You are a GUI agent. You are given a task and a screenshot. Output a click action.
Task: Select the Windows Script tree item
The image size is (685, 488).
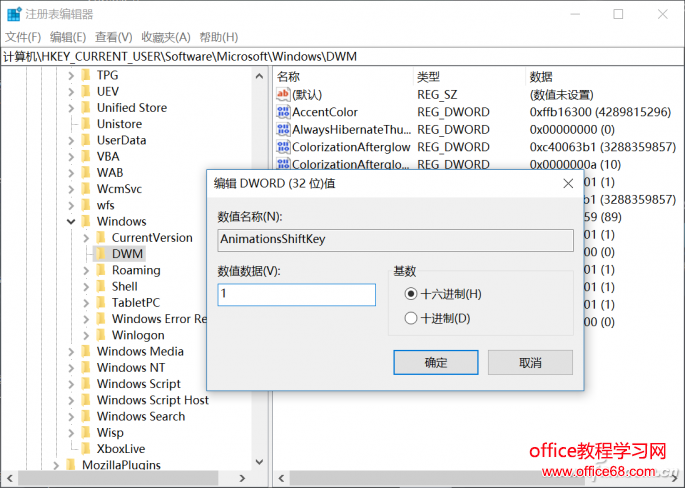click(x=138, y=384)
